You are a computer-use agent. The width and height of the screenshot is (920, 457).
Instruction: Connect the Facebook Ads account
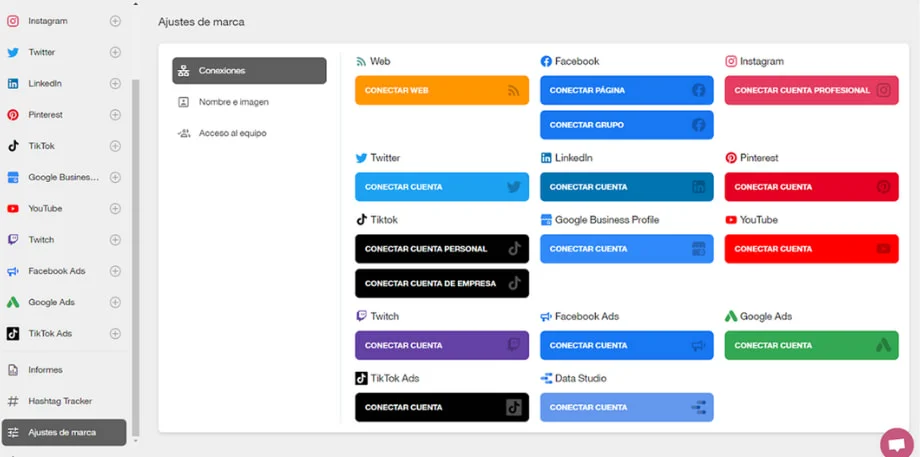[627, 346]
